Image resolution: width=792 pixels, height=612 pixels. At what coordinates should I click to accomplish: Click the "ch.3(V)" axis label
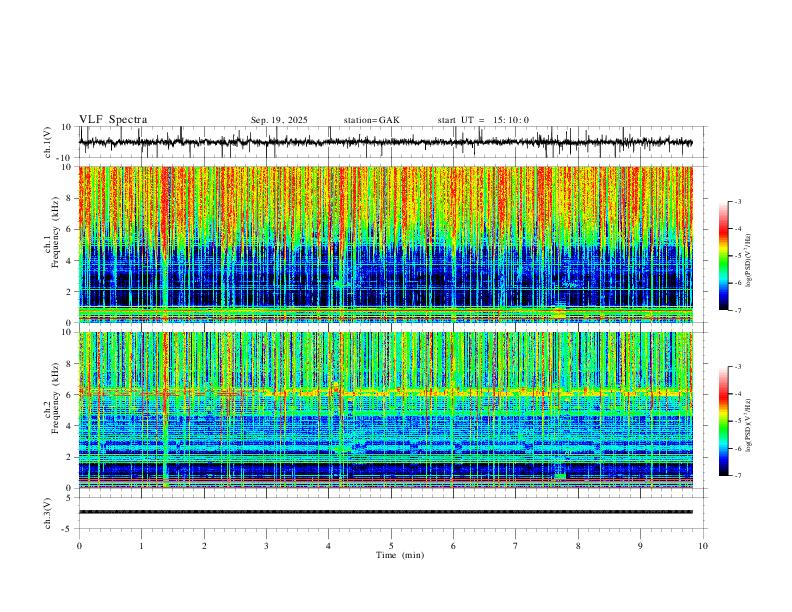(49, 513)
